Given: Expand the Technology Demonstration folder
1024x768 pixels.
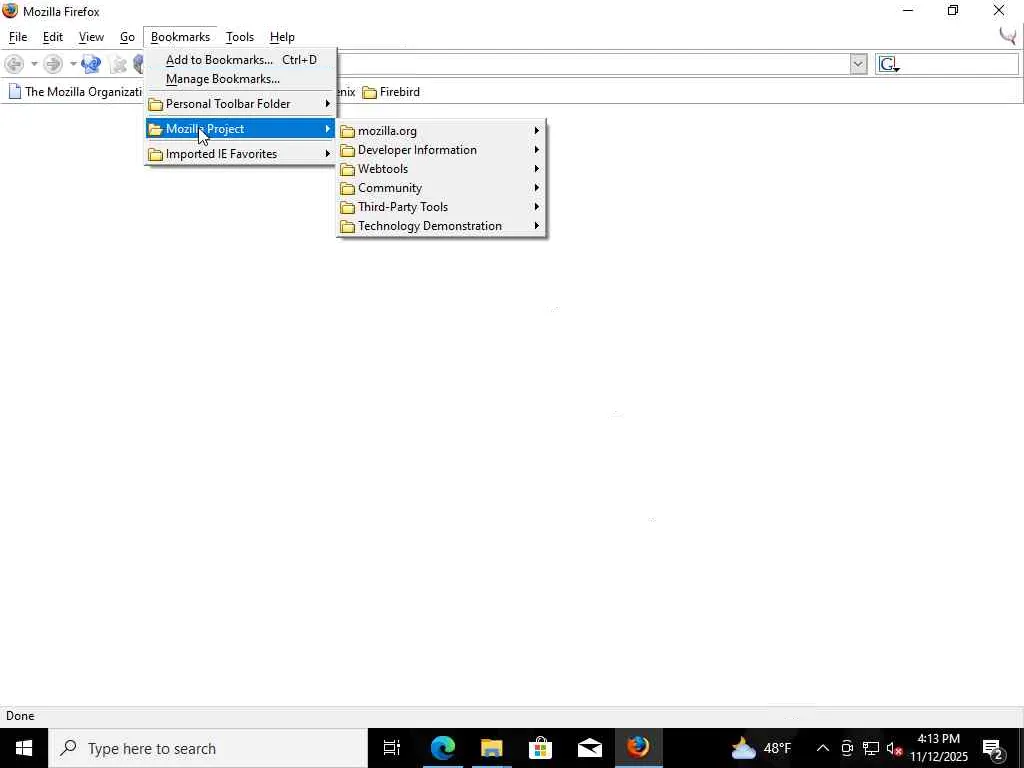Looking at the screenshot, I should [x=441, y=225].
